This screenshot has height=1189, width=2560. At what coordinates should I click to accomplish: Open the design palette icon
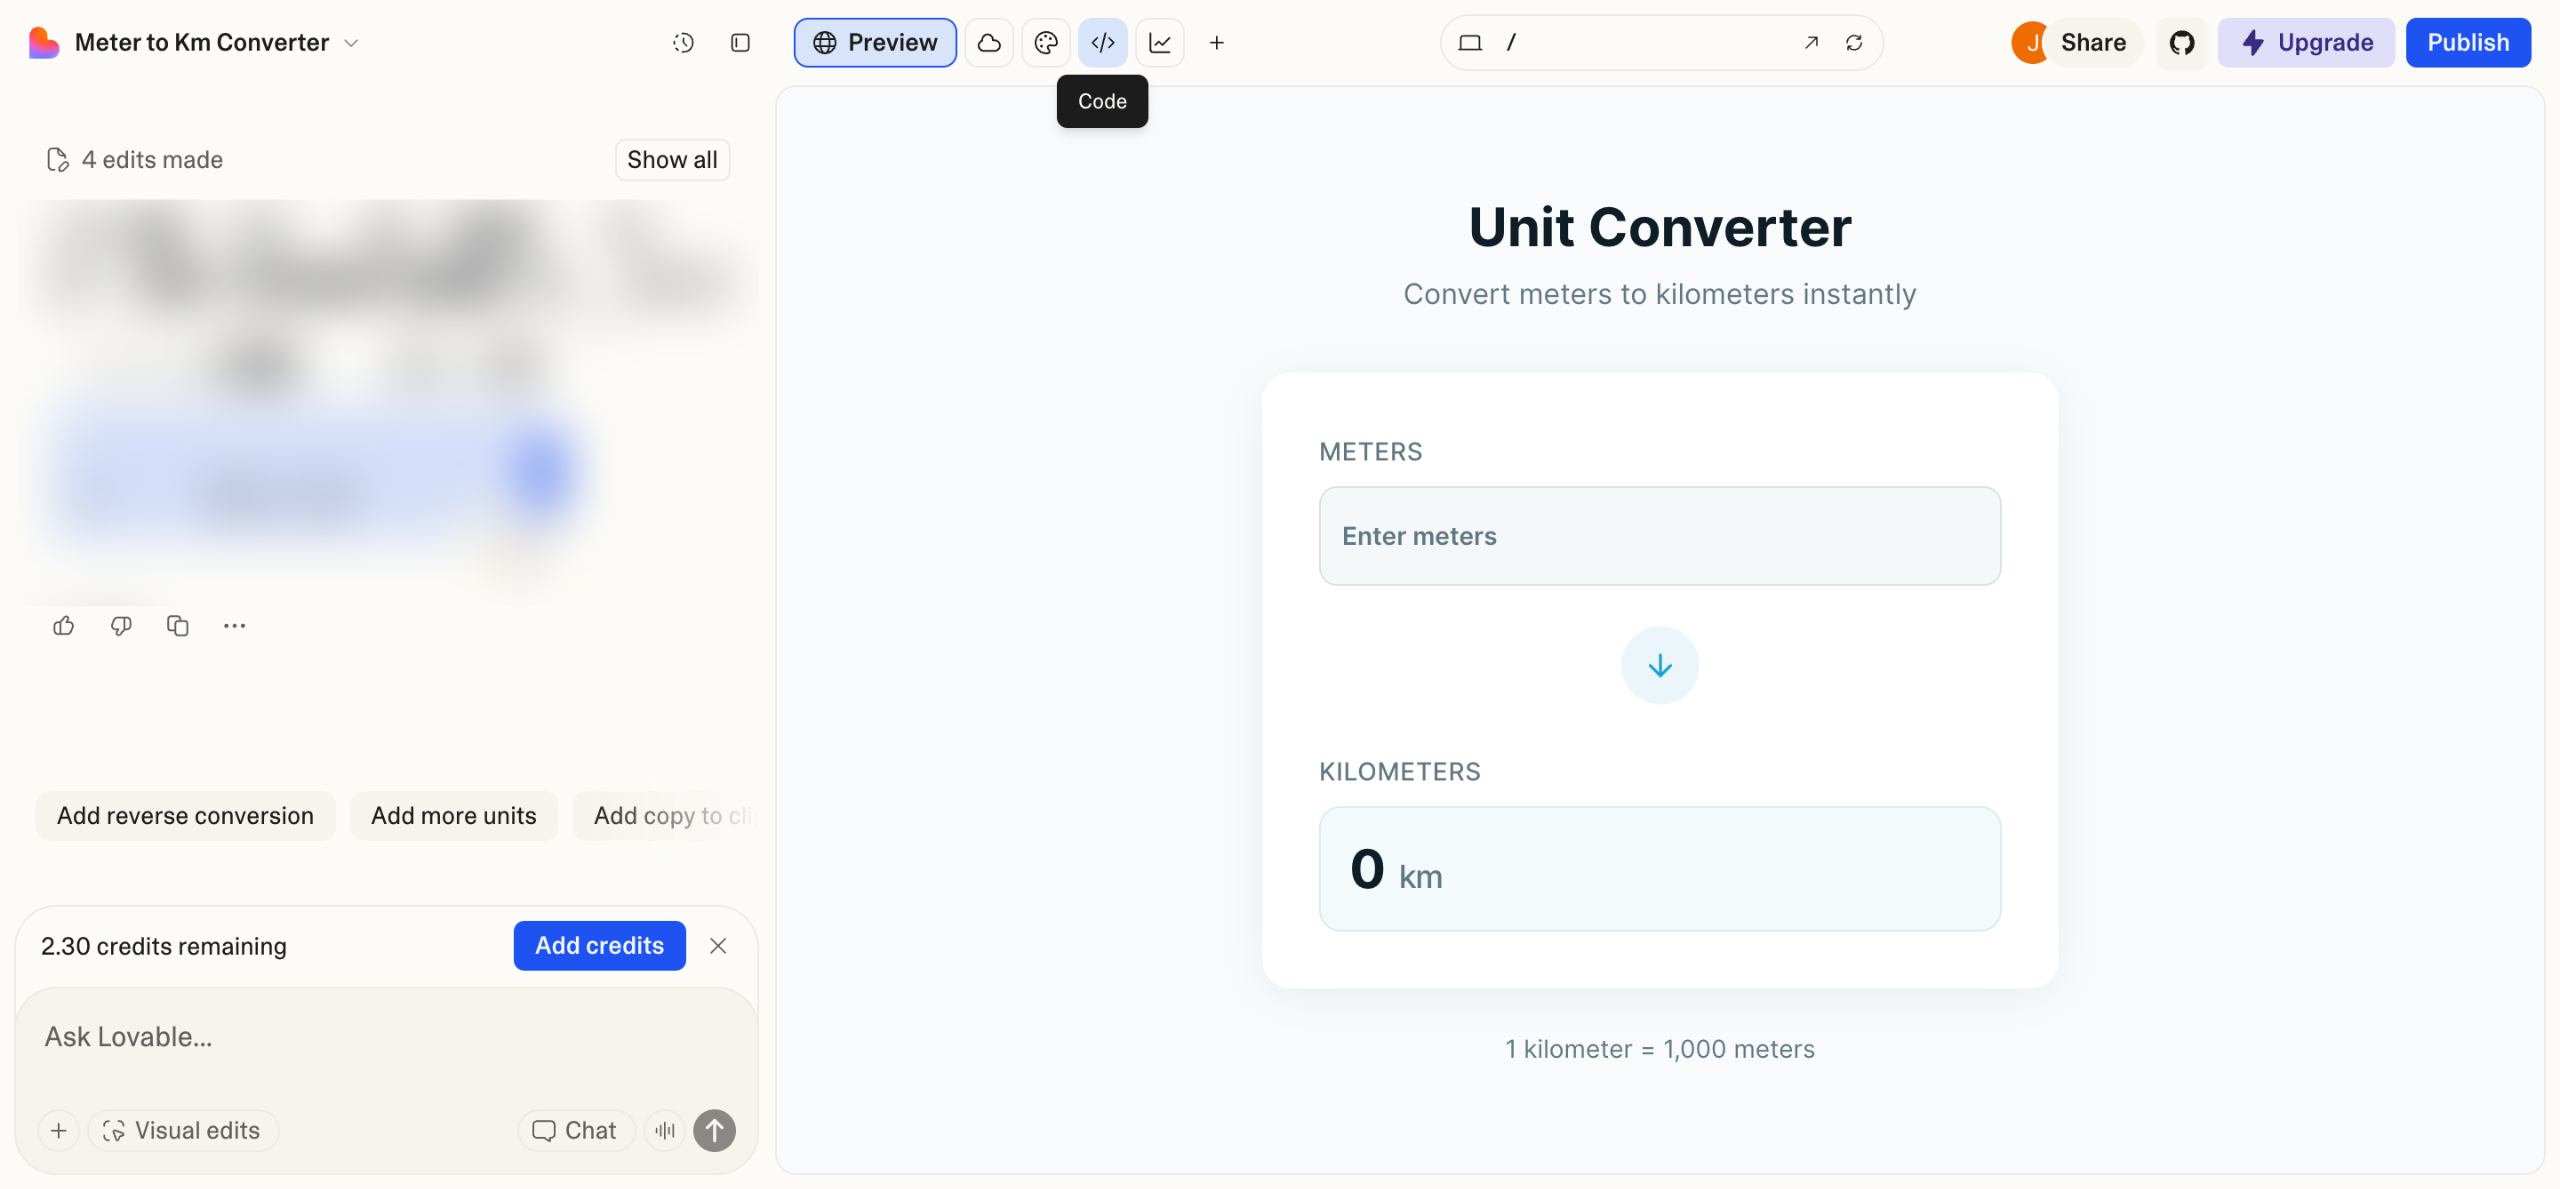(1046, 43)
